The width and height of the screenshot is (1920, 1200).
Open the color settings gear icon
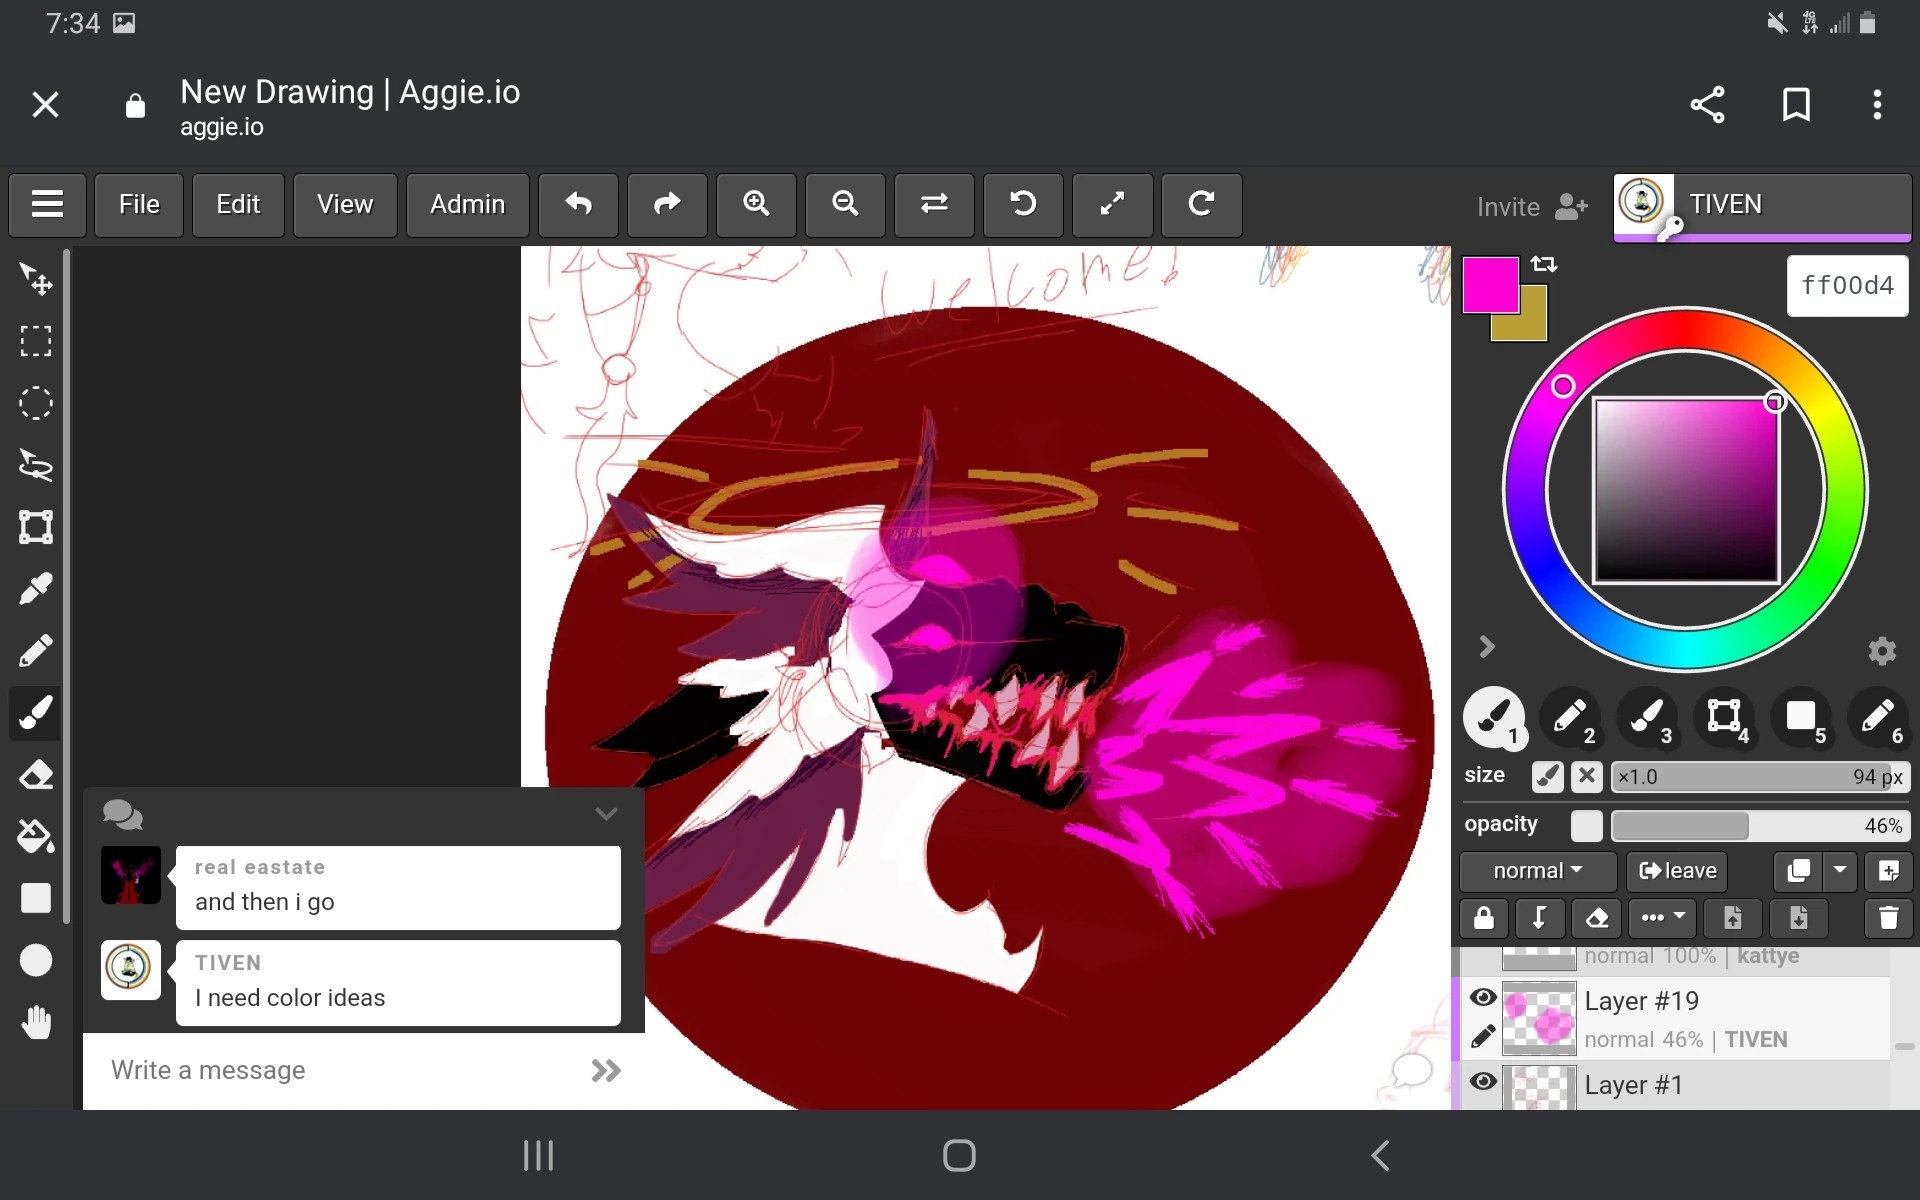1883,650
